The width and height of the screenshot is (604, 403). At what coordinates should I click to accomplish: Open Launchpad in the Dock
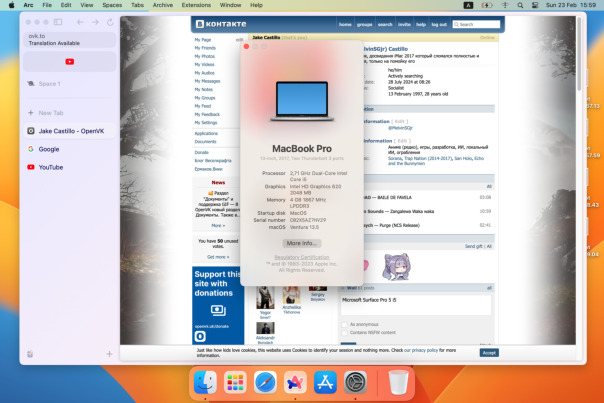tap(235, 381)
